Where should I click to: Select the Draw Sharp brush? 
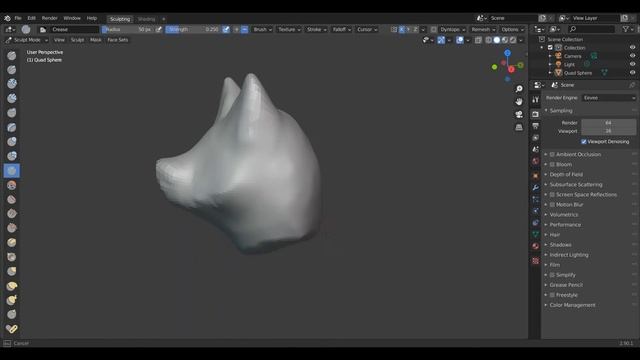coord(11,70)
